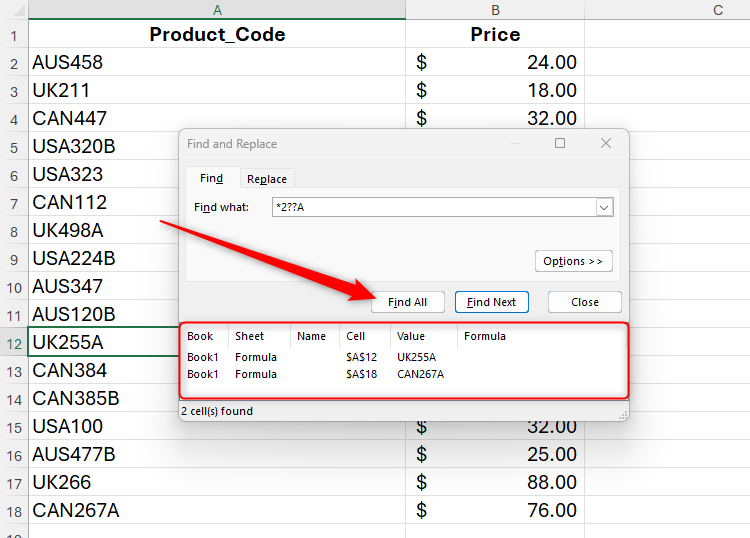The height and width of the screenshot is (538, 750).
Task: Switch to the Replace tab
Action: tap(267, 179)
